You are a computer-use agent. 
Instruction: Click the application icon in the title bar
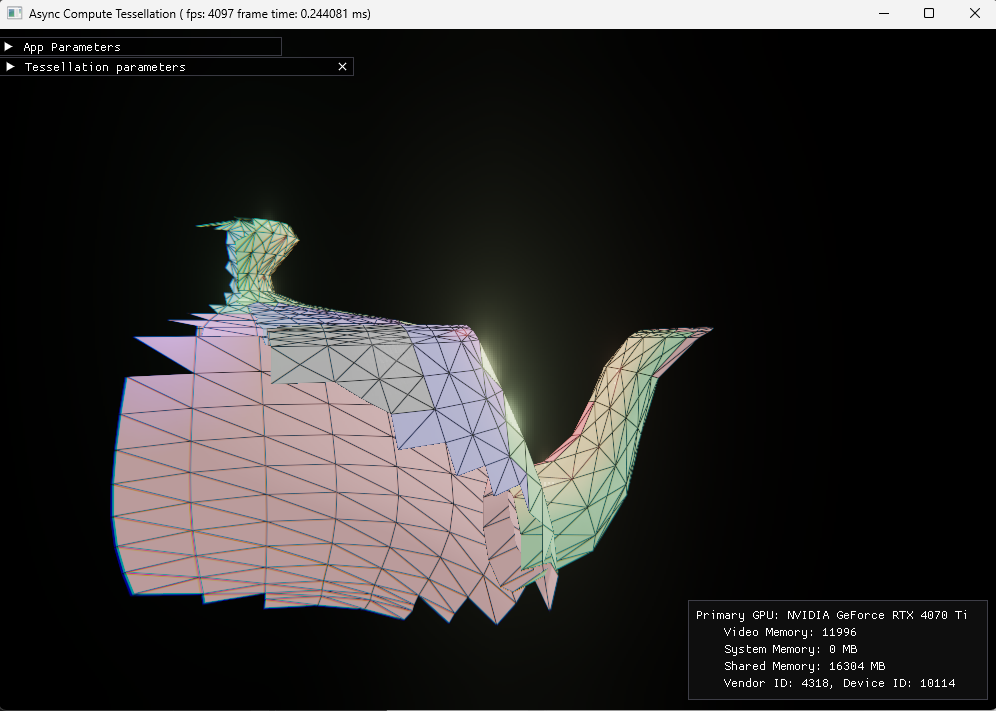click(15, 13)
